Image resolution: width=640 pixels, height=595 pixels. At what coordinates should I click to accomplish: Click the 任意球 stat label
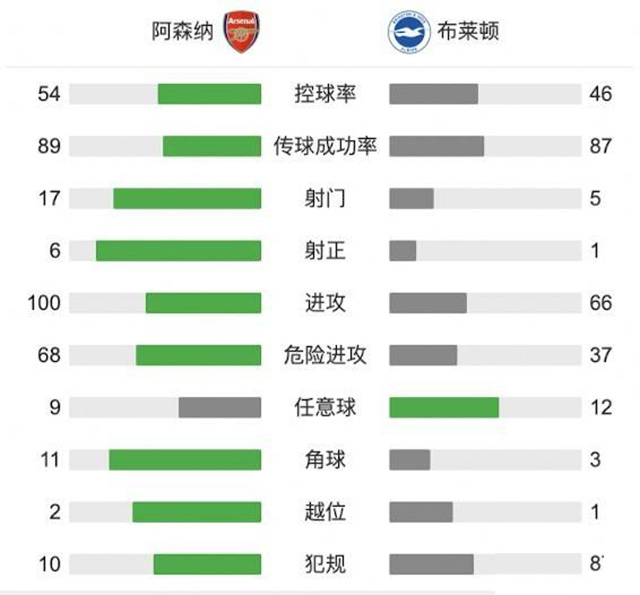point(325,407)
